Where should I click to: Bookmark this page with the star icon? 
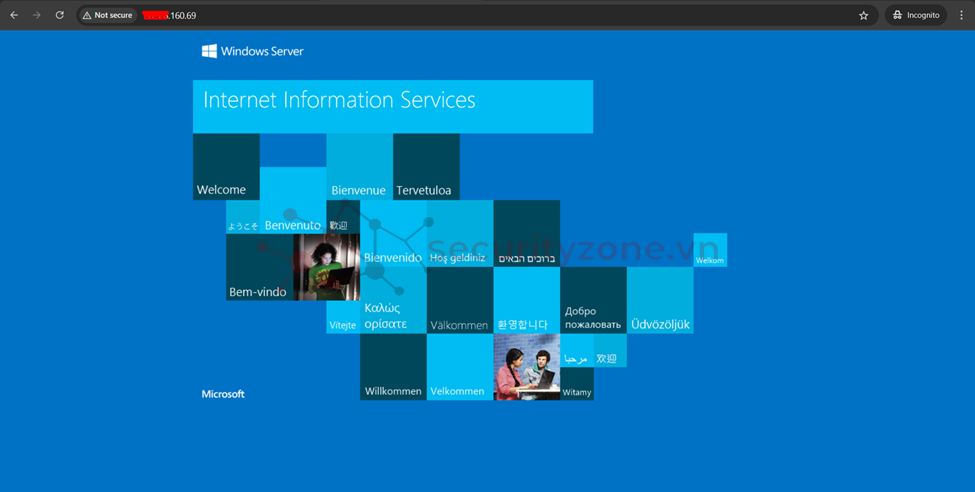(x=864, y=16)
